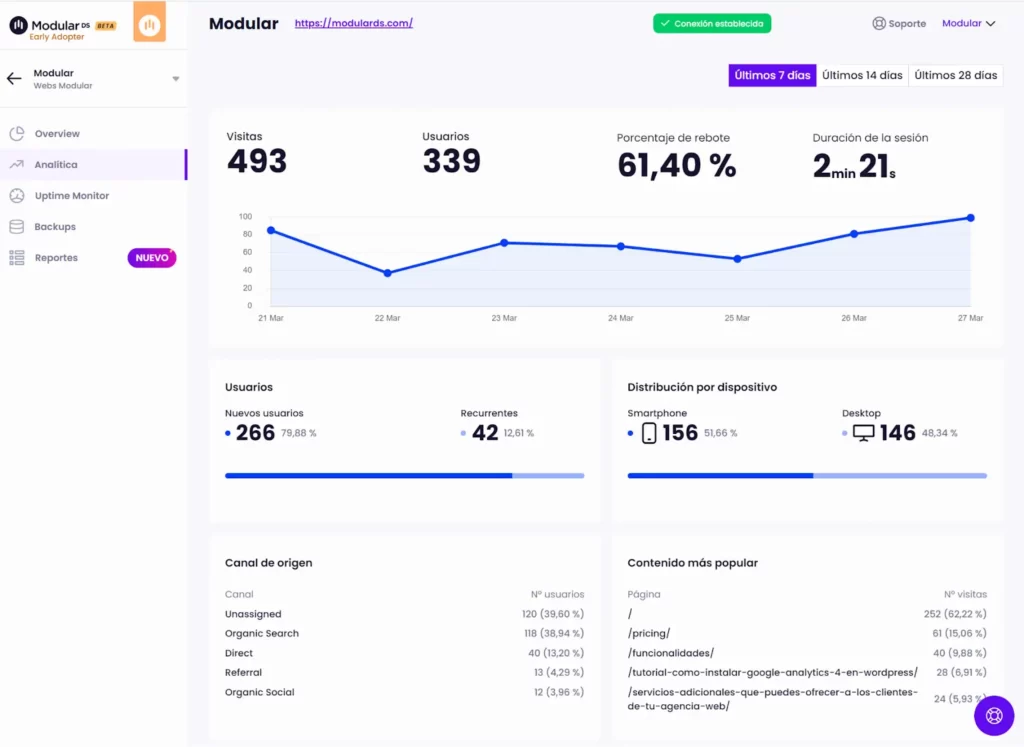This screenshot has width=1024, height=747.
Task: Click the 27 Mar data point on the chart
Action: pos(969,217)
